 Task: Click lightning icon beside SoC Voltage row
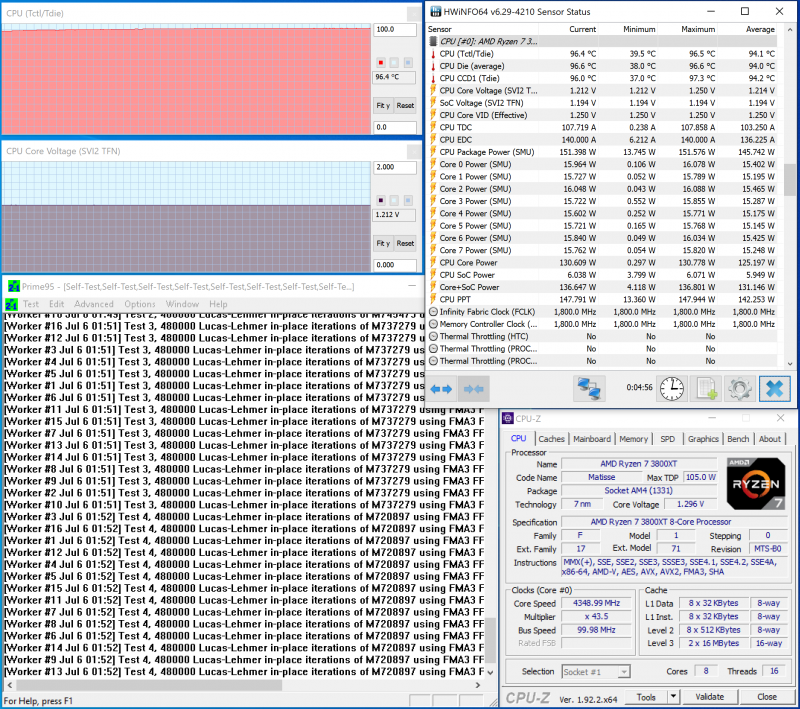[433, 103]
